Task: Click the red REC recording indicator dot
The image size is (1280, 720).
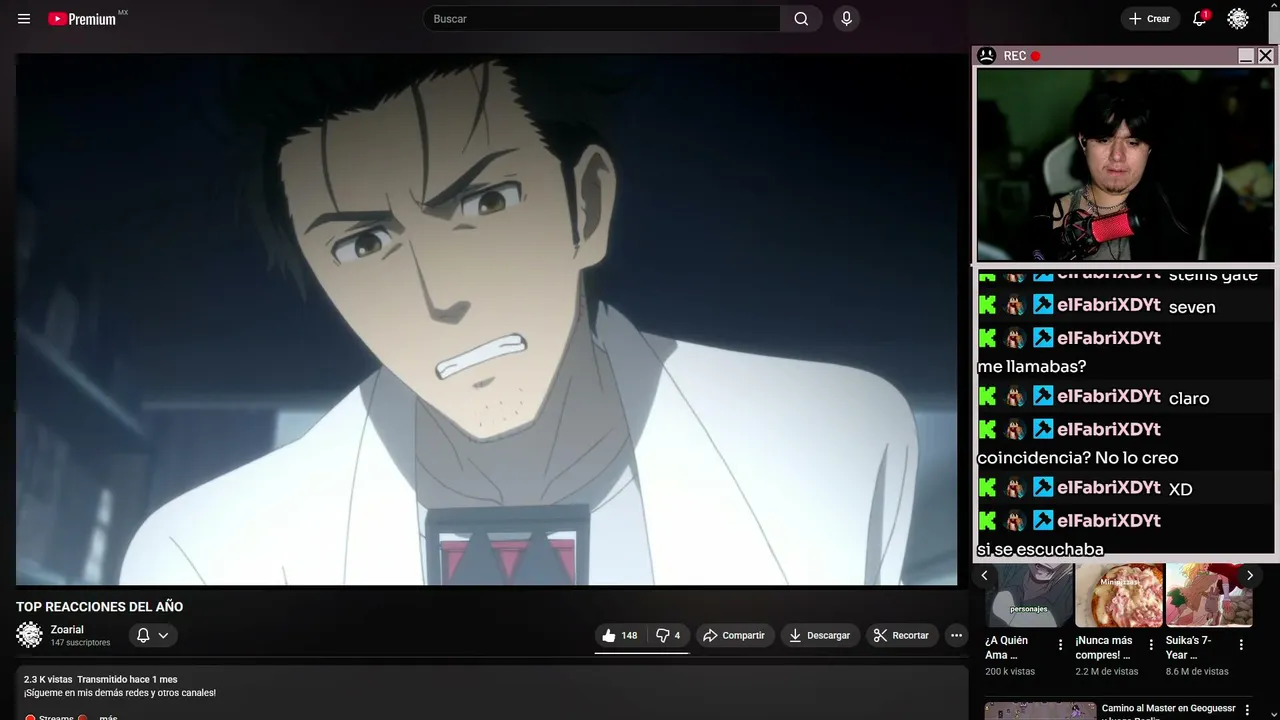Action: coord(1036,56)
